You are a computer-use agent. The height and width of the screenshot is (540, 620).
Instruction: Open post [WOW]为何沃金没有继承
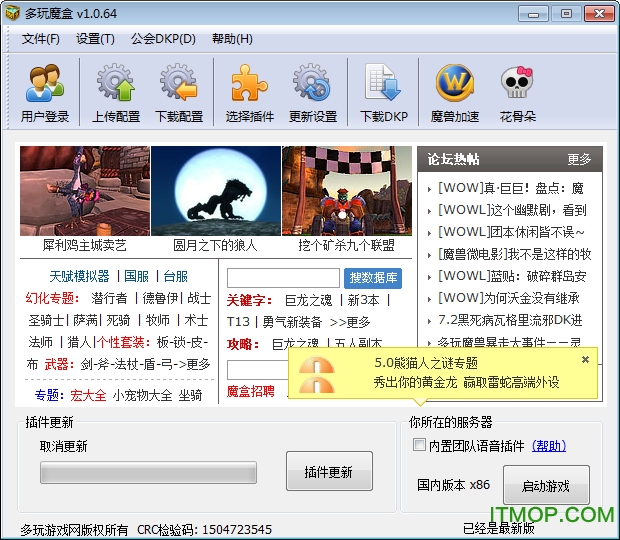(x=509, y=298)
